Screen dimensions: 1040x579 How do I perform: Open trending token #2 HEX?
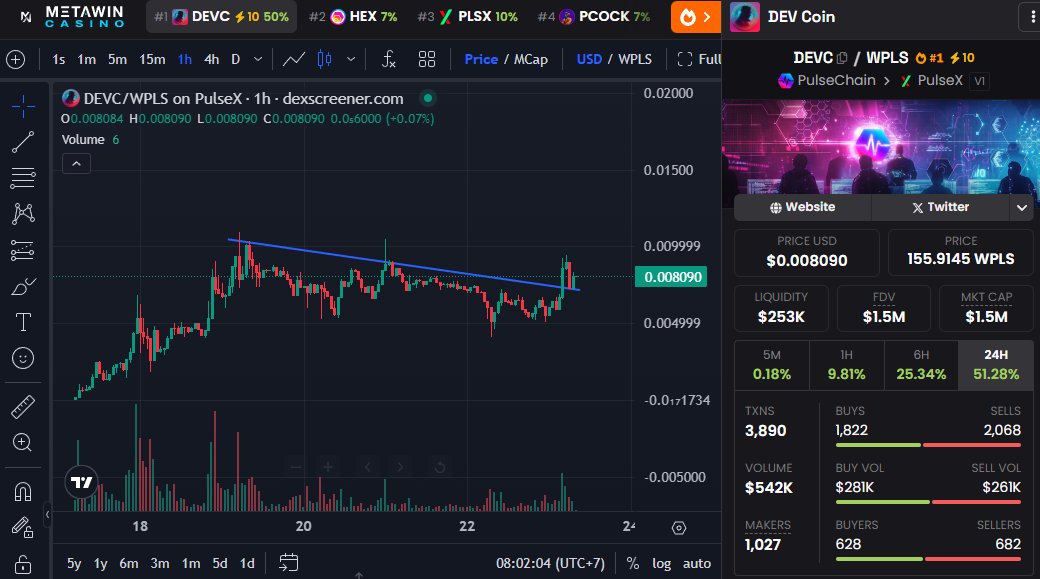353,17
